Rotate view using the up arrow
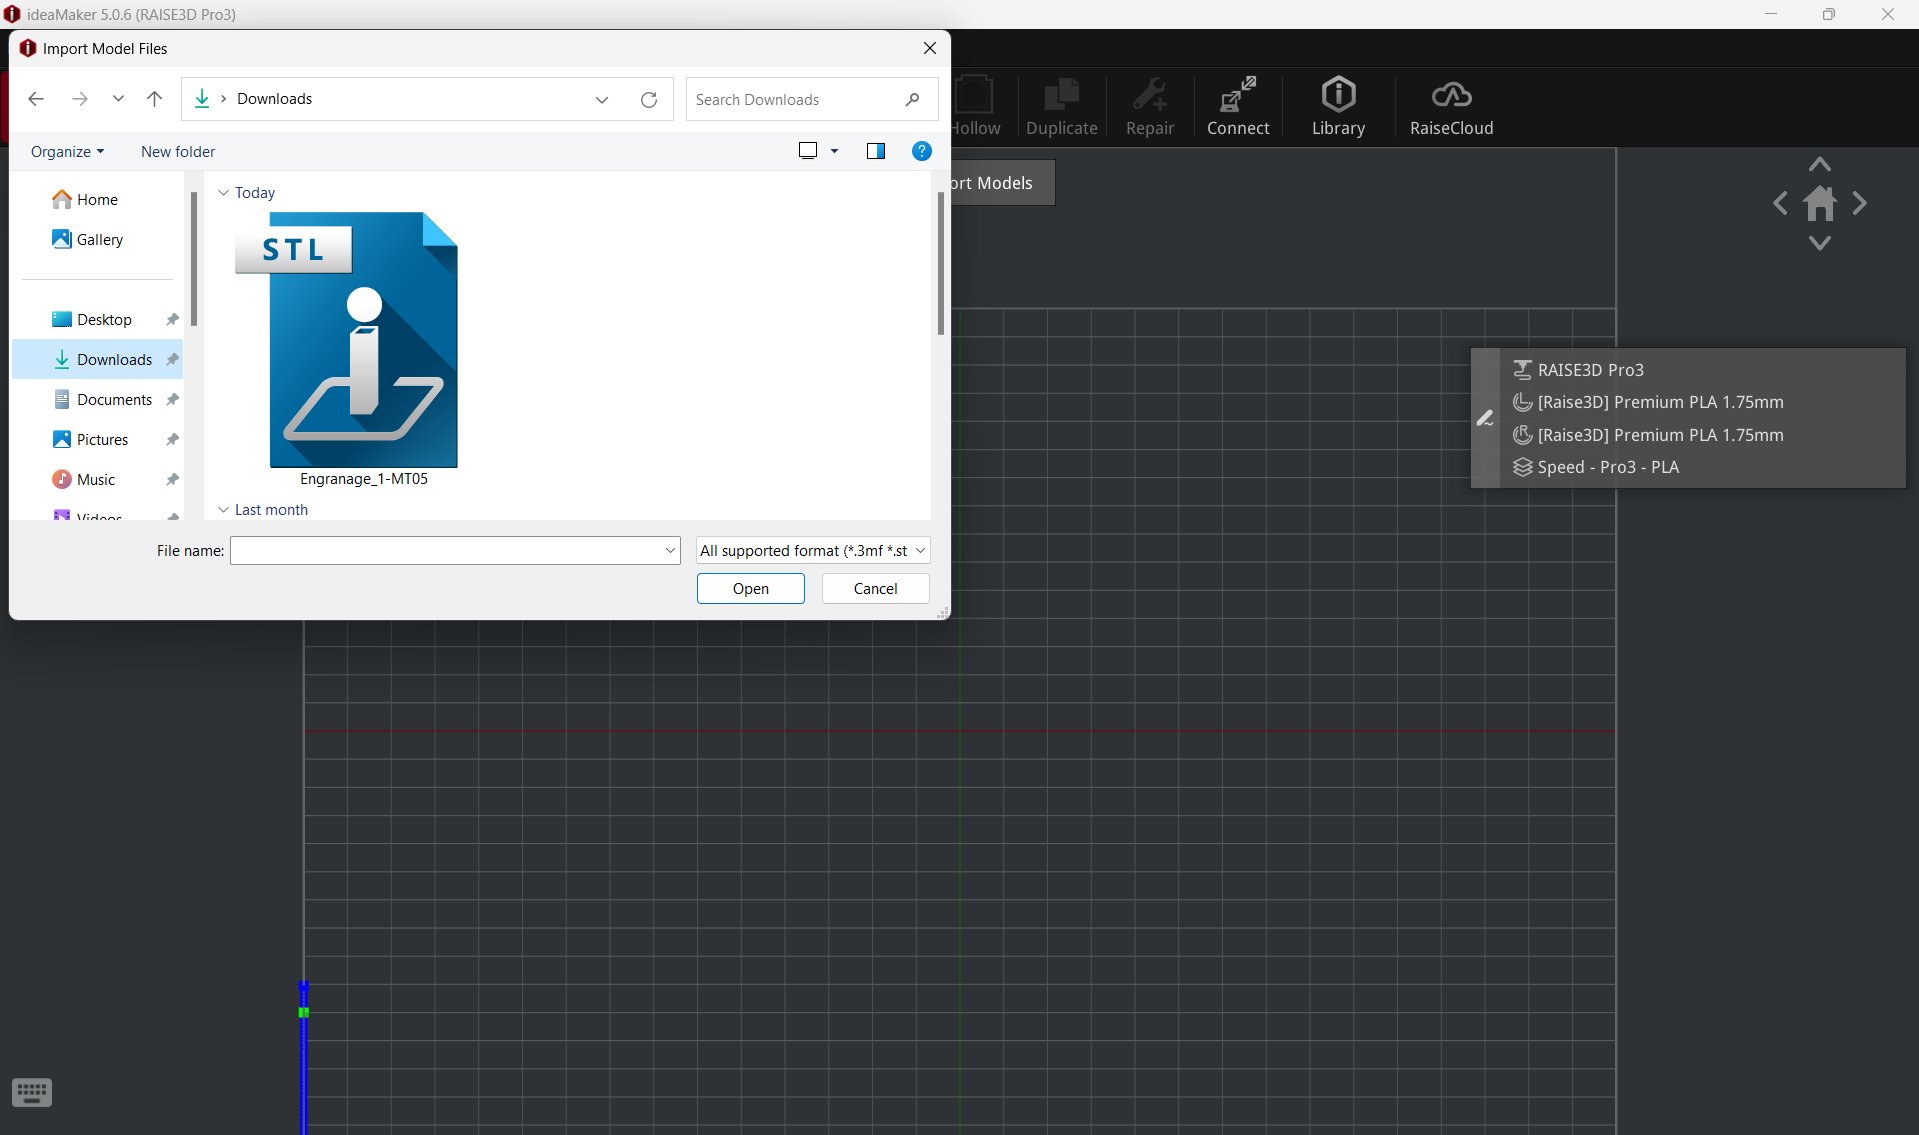Image resolution: width=1919 pixels, height=1135 pixels. point(1820,164)
